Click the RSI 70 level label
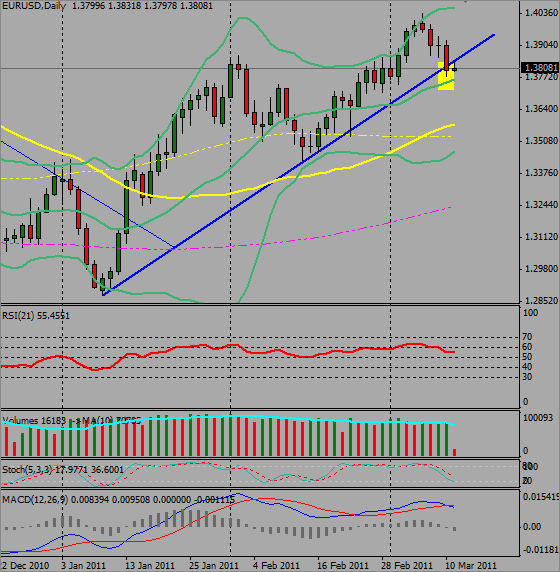This screenshot has width=560, height=572. 527,337
